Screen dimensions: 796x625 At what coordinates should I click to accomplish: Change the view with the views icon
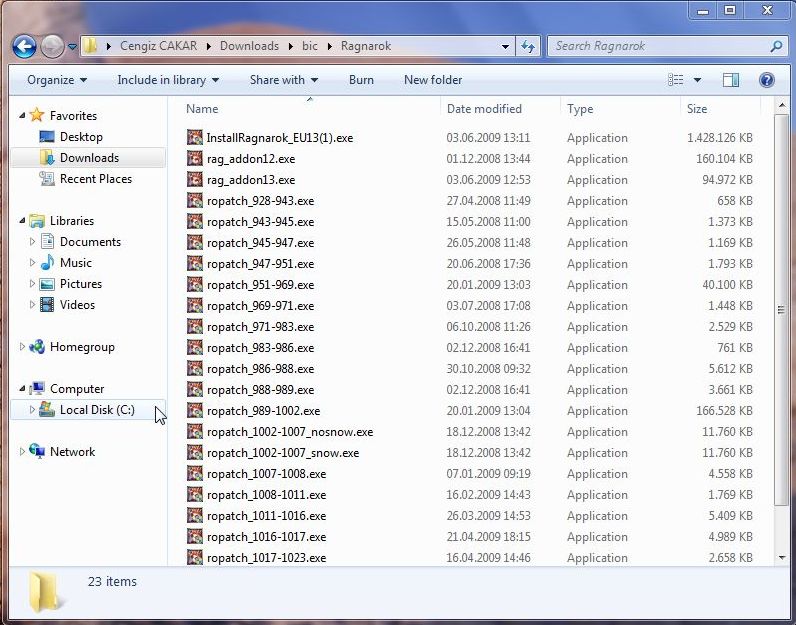[x=675, y=80]
